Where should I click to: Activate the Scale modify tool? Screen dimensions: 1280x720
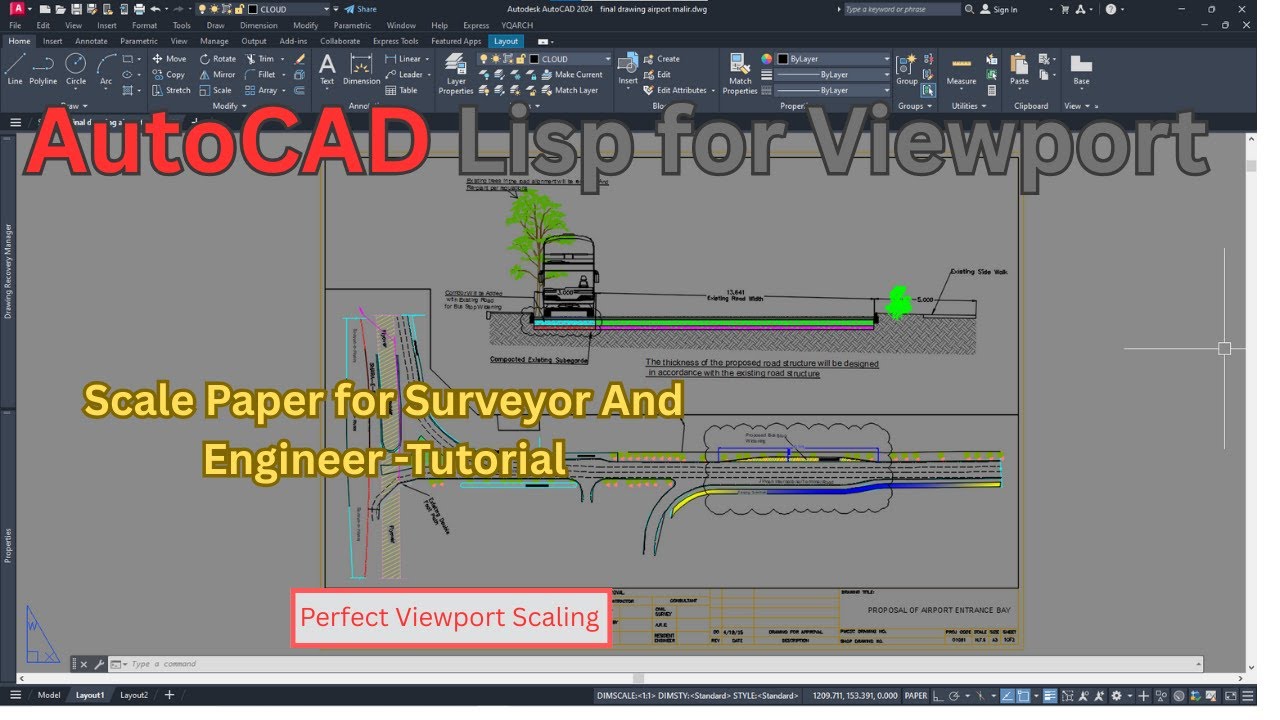click(x=216, y=90)
